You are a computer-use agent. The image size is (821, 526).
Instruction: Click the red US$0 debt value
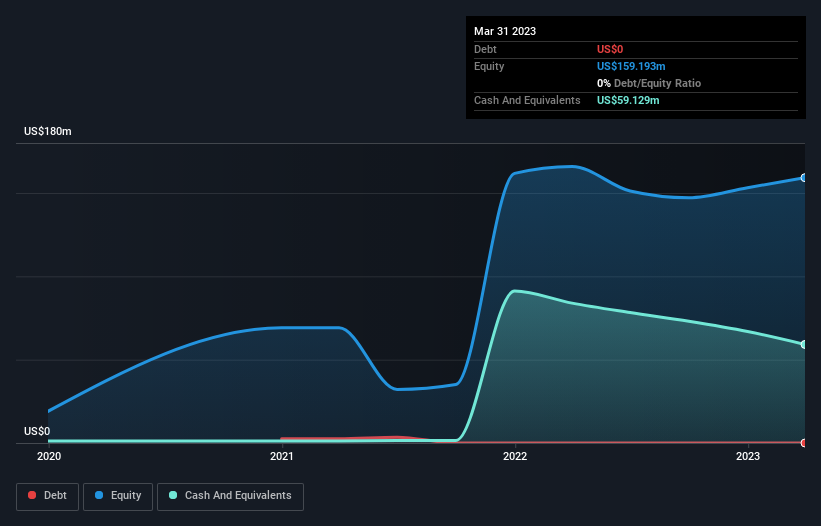point(610,49)
